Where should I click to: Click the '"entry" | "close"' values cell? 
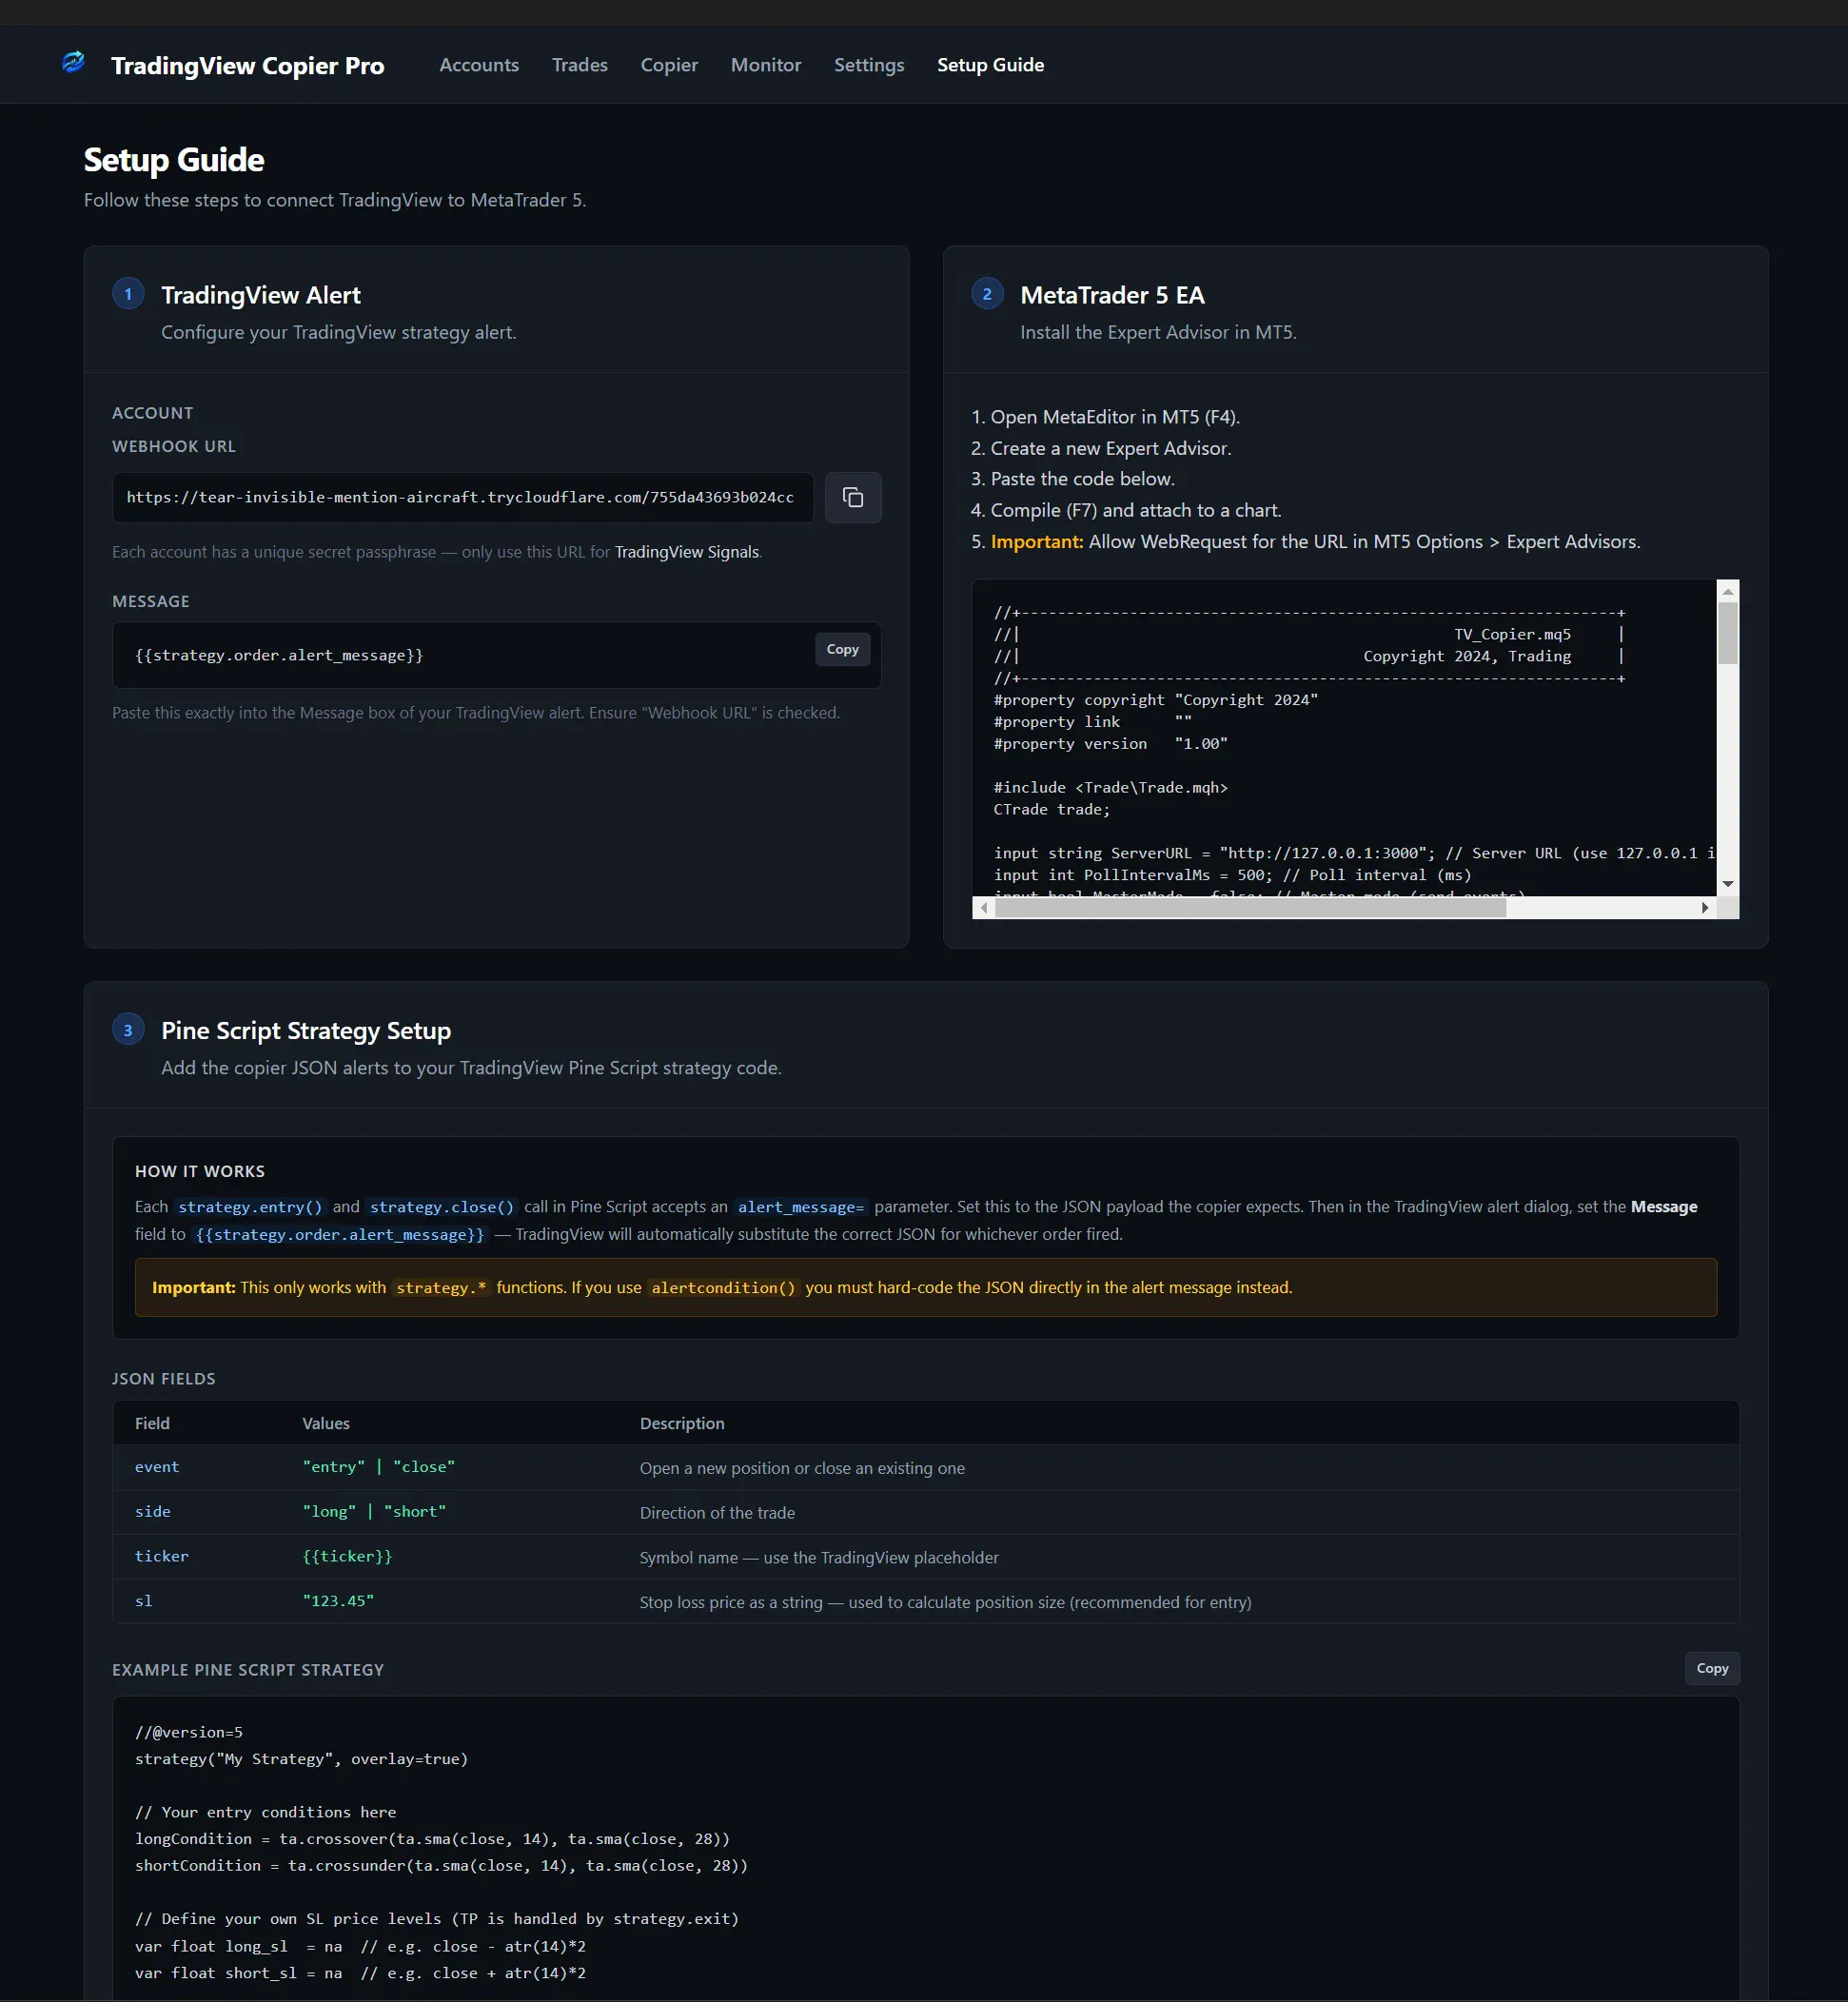click(x=379, y=1467)
